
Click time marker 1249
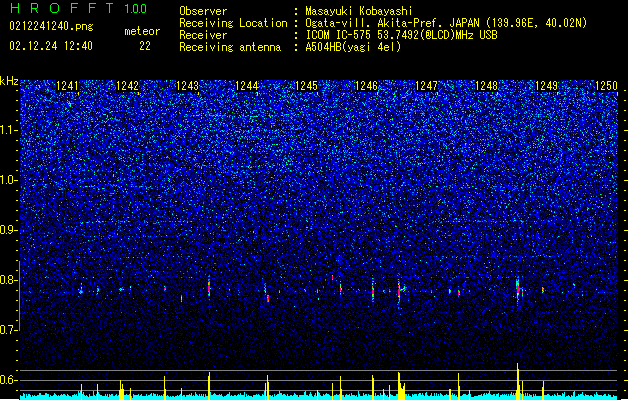tap(546, 86)
